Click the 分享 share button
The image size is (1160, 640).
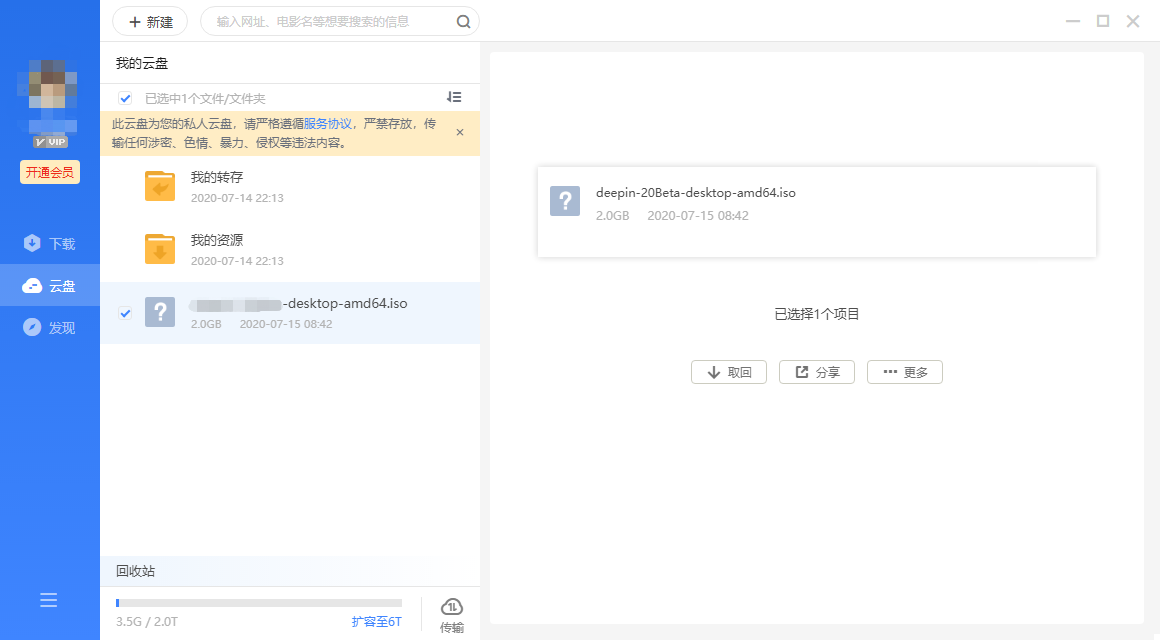click(x=816, y=372)
